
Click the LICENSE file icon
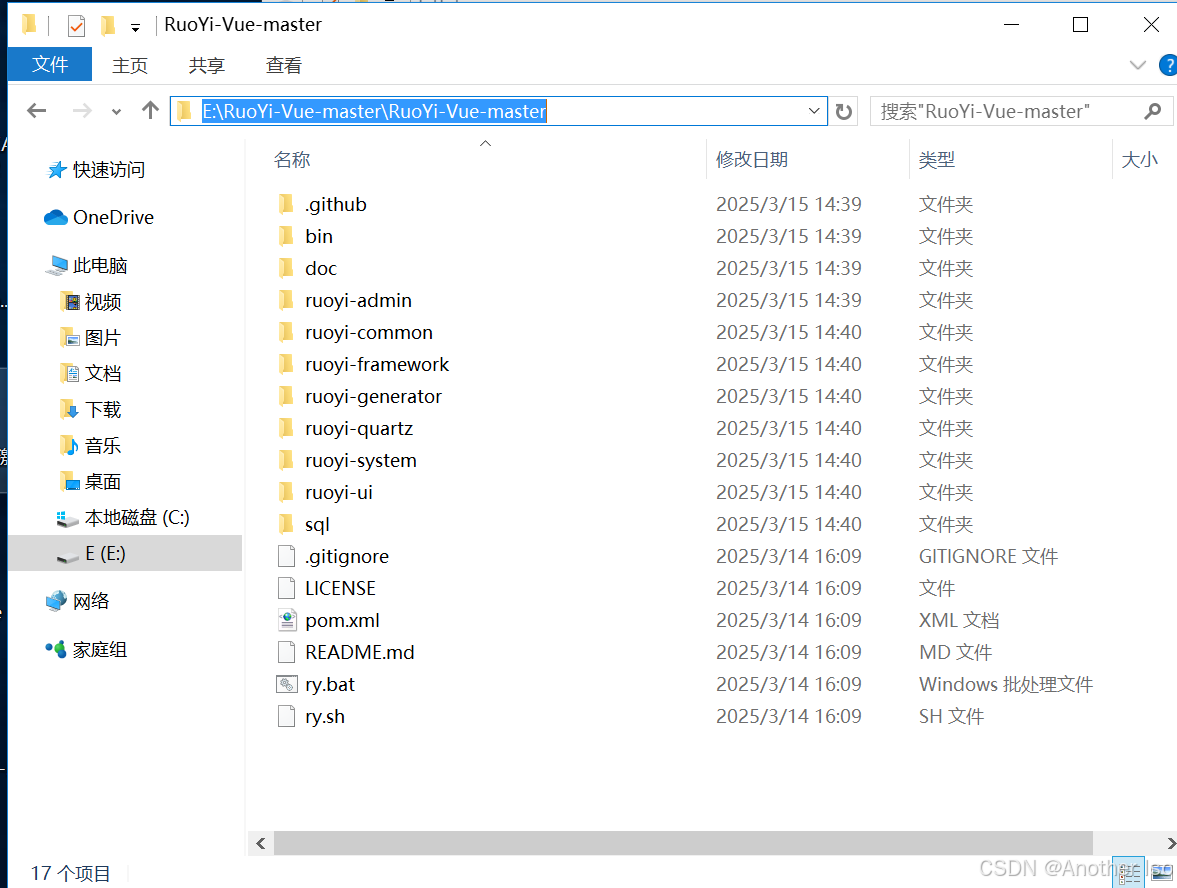286,588
